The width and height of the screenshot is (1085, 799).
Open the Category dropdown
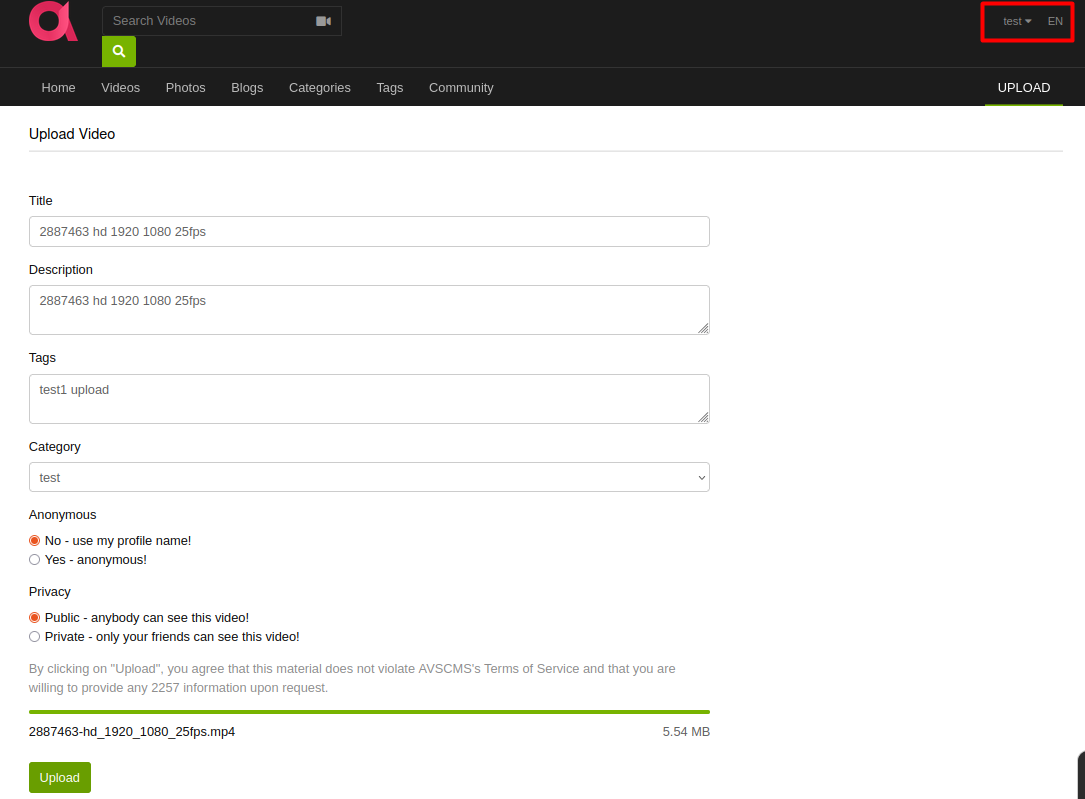coord(369,477)
